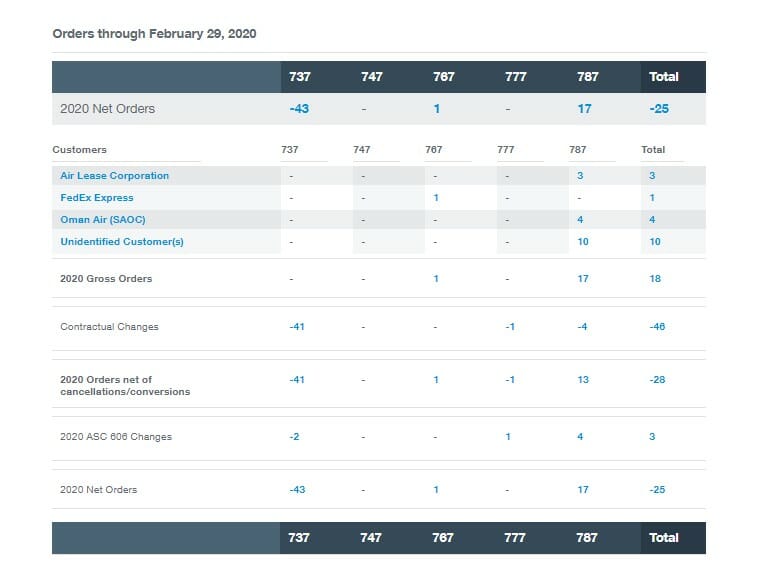This screenshot has width=758, height=568.
Task: Click -28 total in Orders net of cancellations row
Action: [x=657, y=380]
